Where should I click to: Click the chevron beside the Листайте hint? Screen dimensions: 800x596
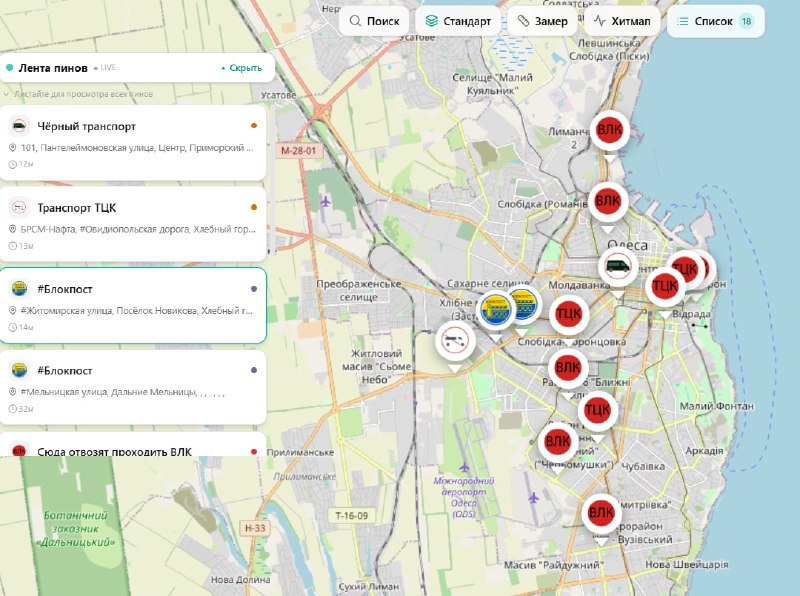pyautogui.click(x=6, y=94)
